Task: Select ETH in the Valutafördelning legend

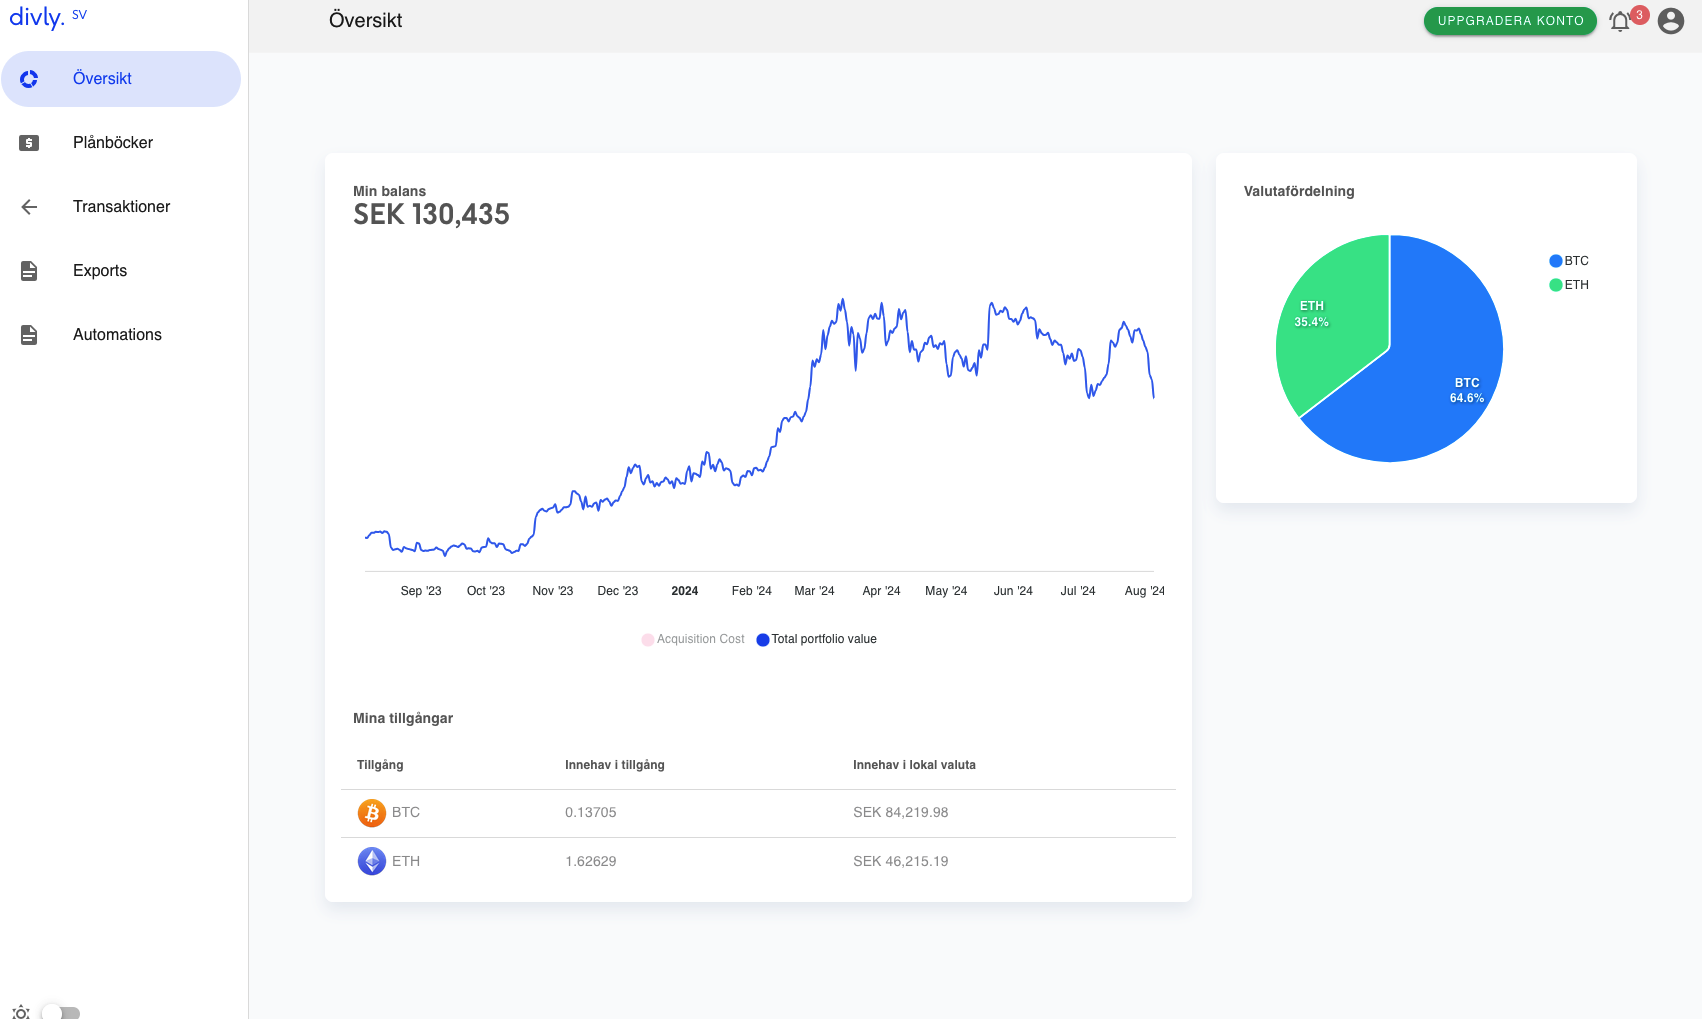Action: [1570, 284]
